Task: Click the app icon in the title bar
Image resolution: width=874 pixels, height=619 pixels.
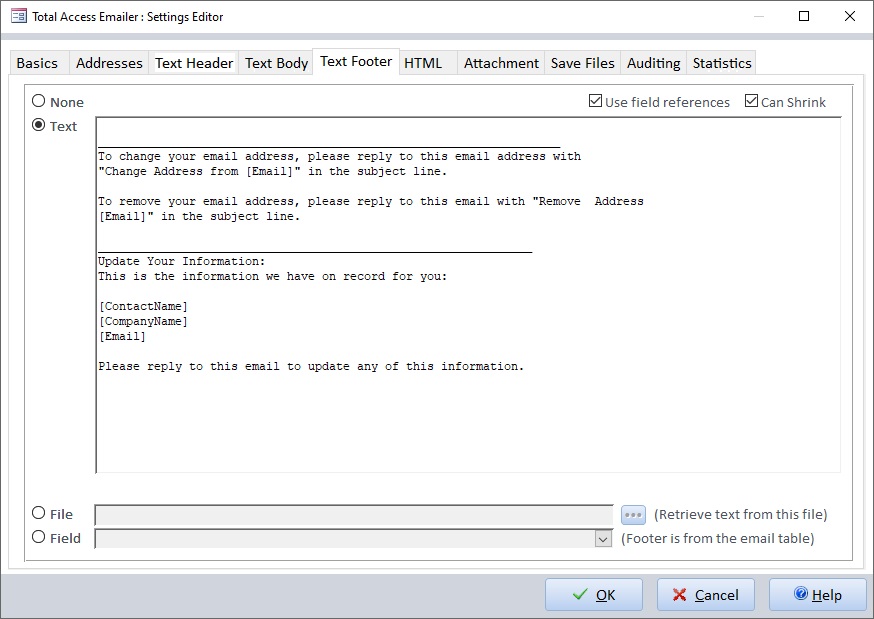Action: [18, 16]
